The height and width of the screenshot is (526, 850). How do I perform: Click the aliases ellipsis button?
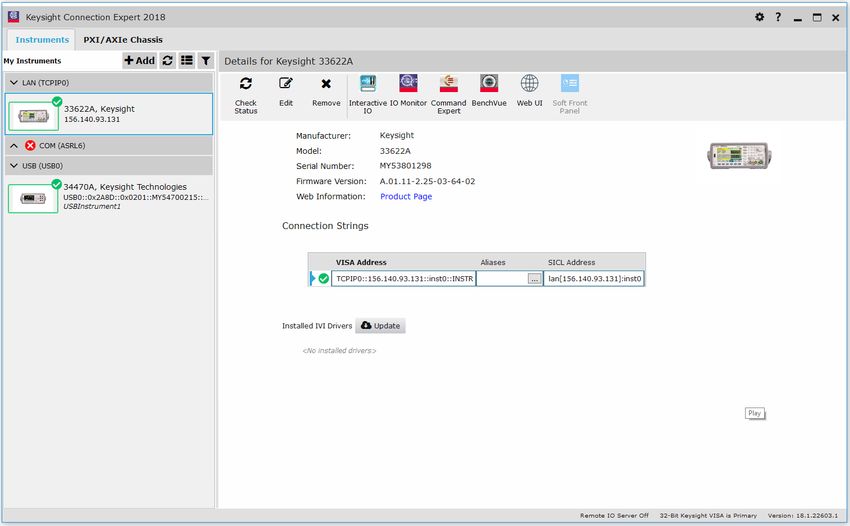pyautogui.click(x=535, y=279)
